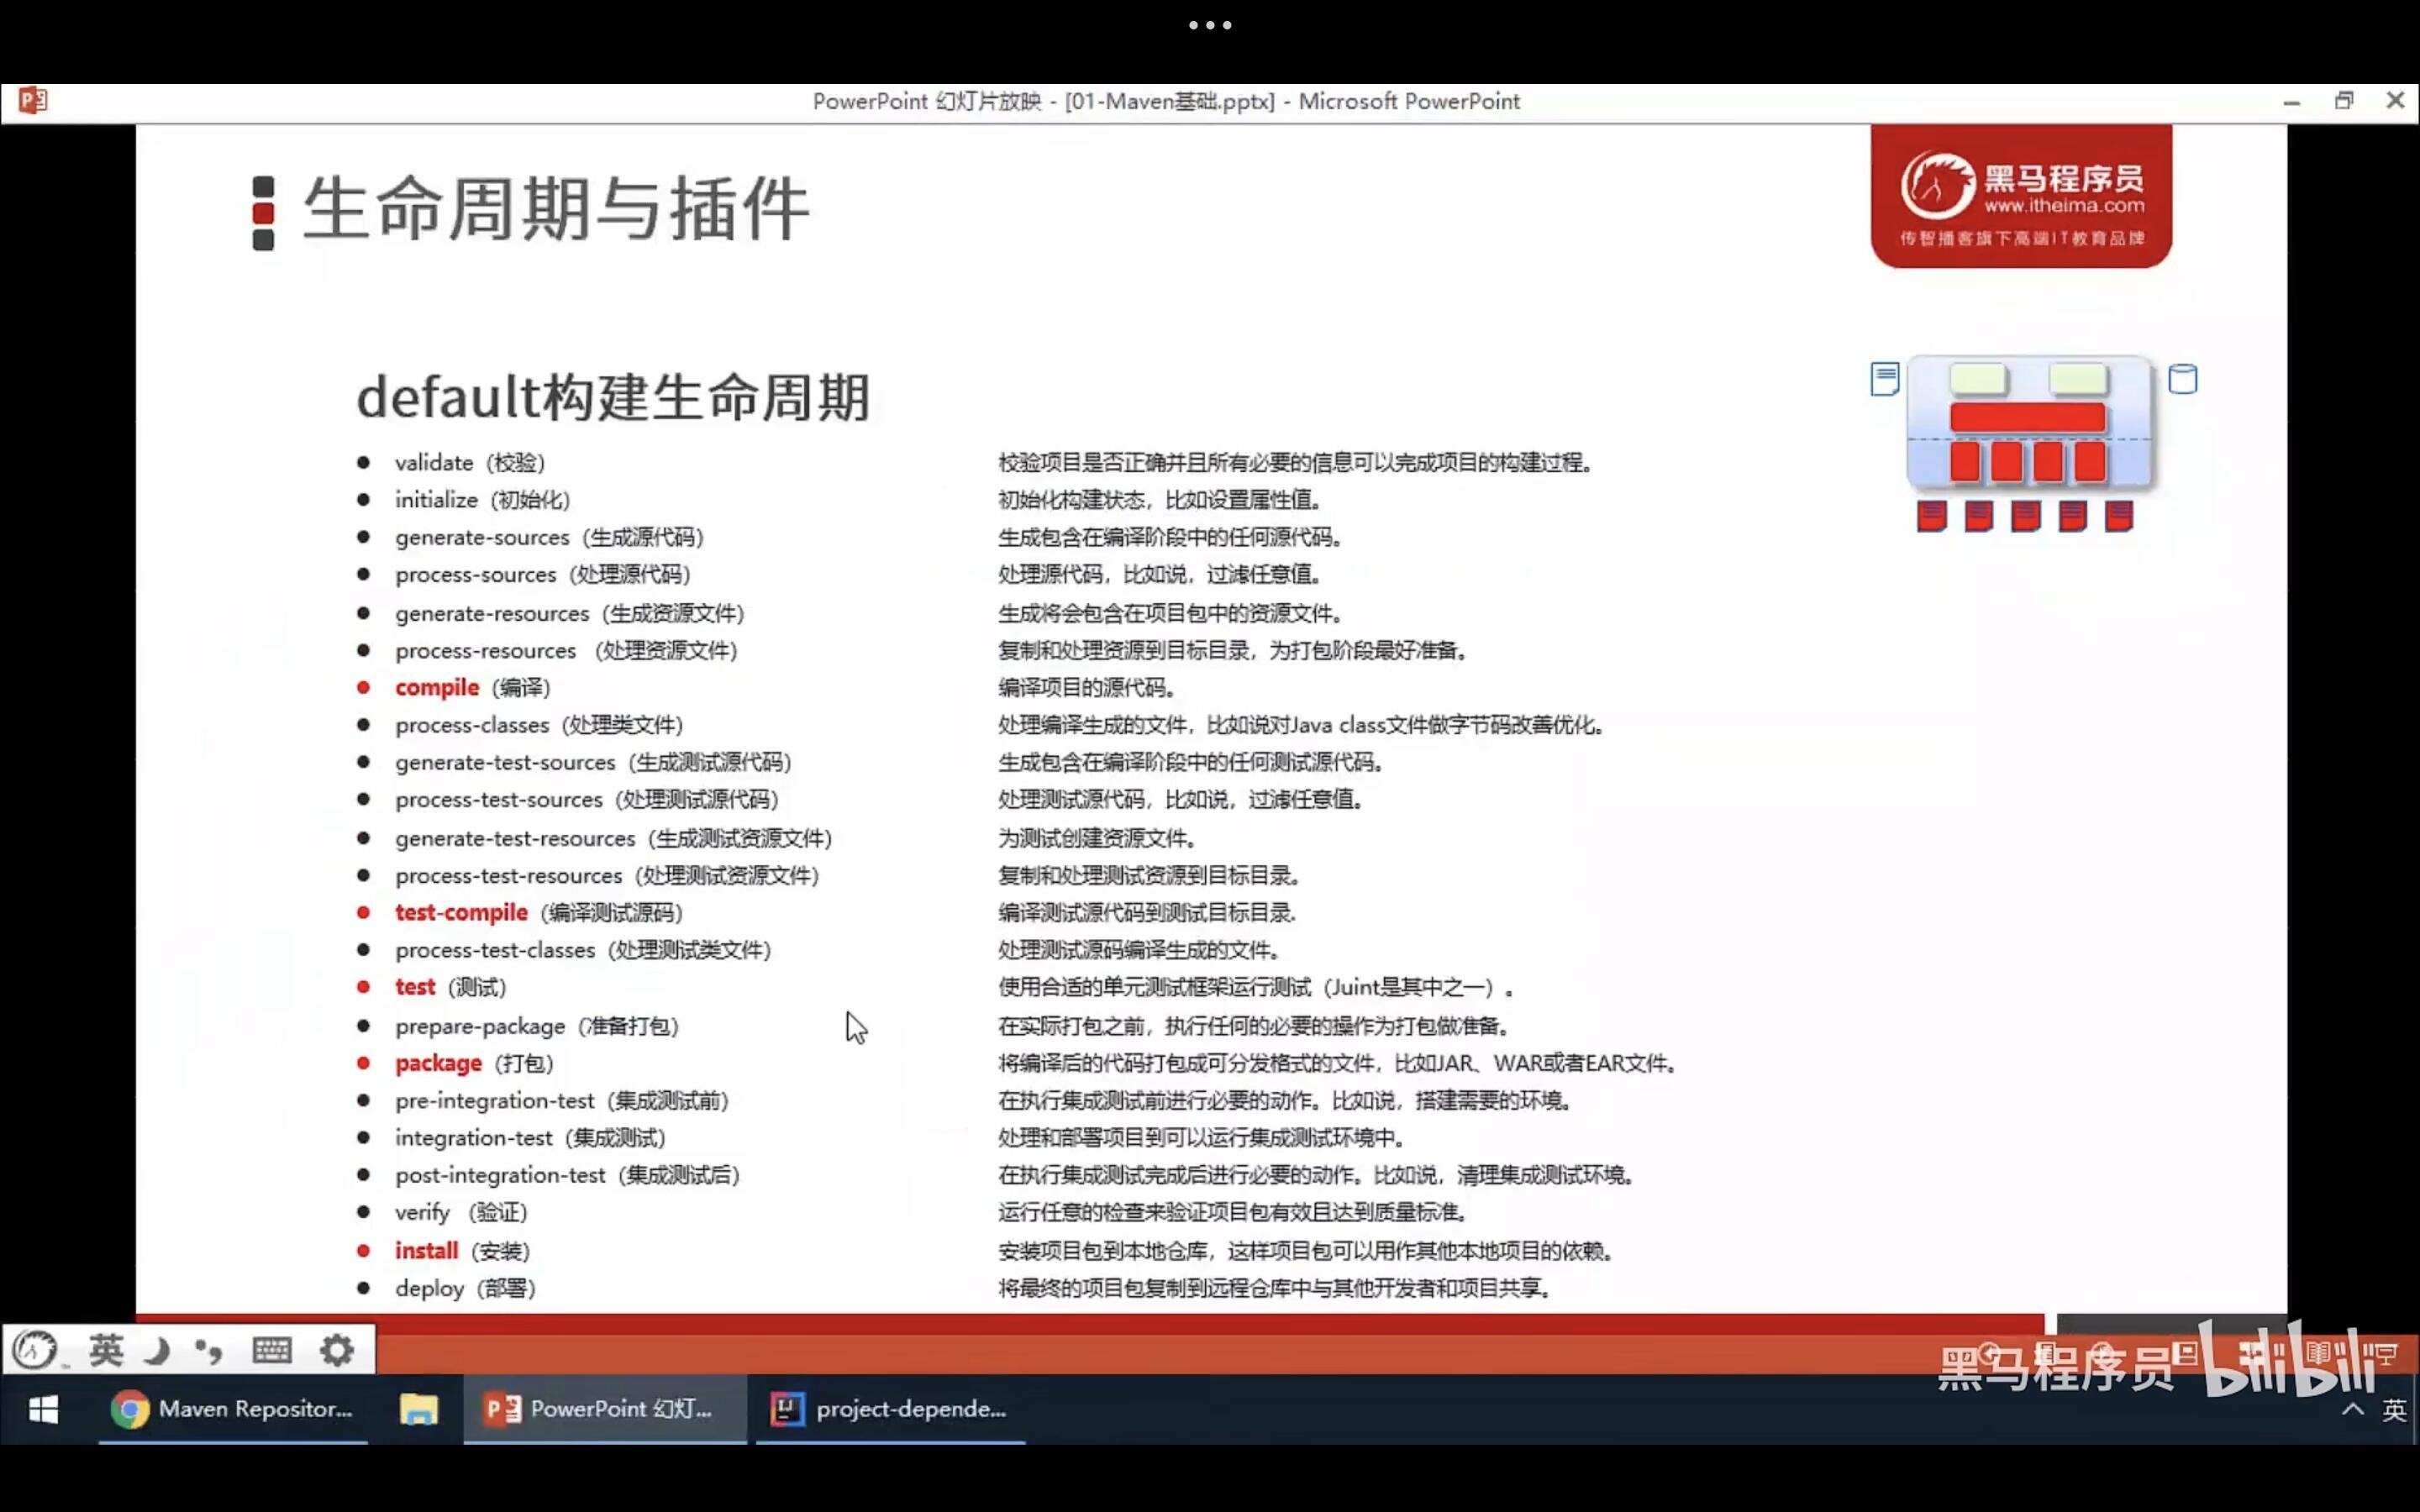The height and width of the screenshot is (1512, 2420).
Task: Select the process-classes list item
Action: [539, 725]
